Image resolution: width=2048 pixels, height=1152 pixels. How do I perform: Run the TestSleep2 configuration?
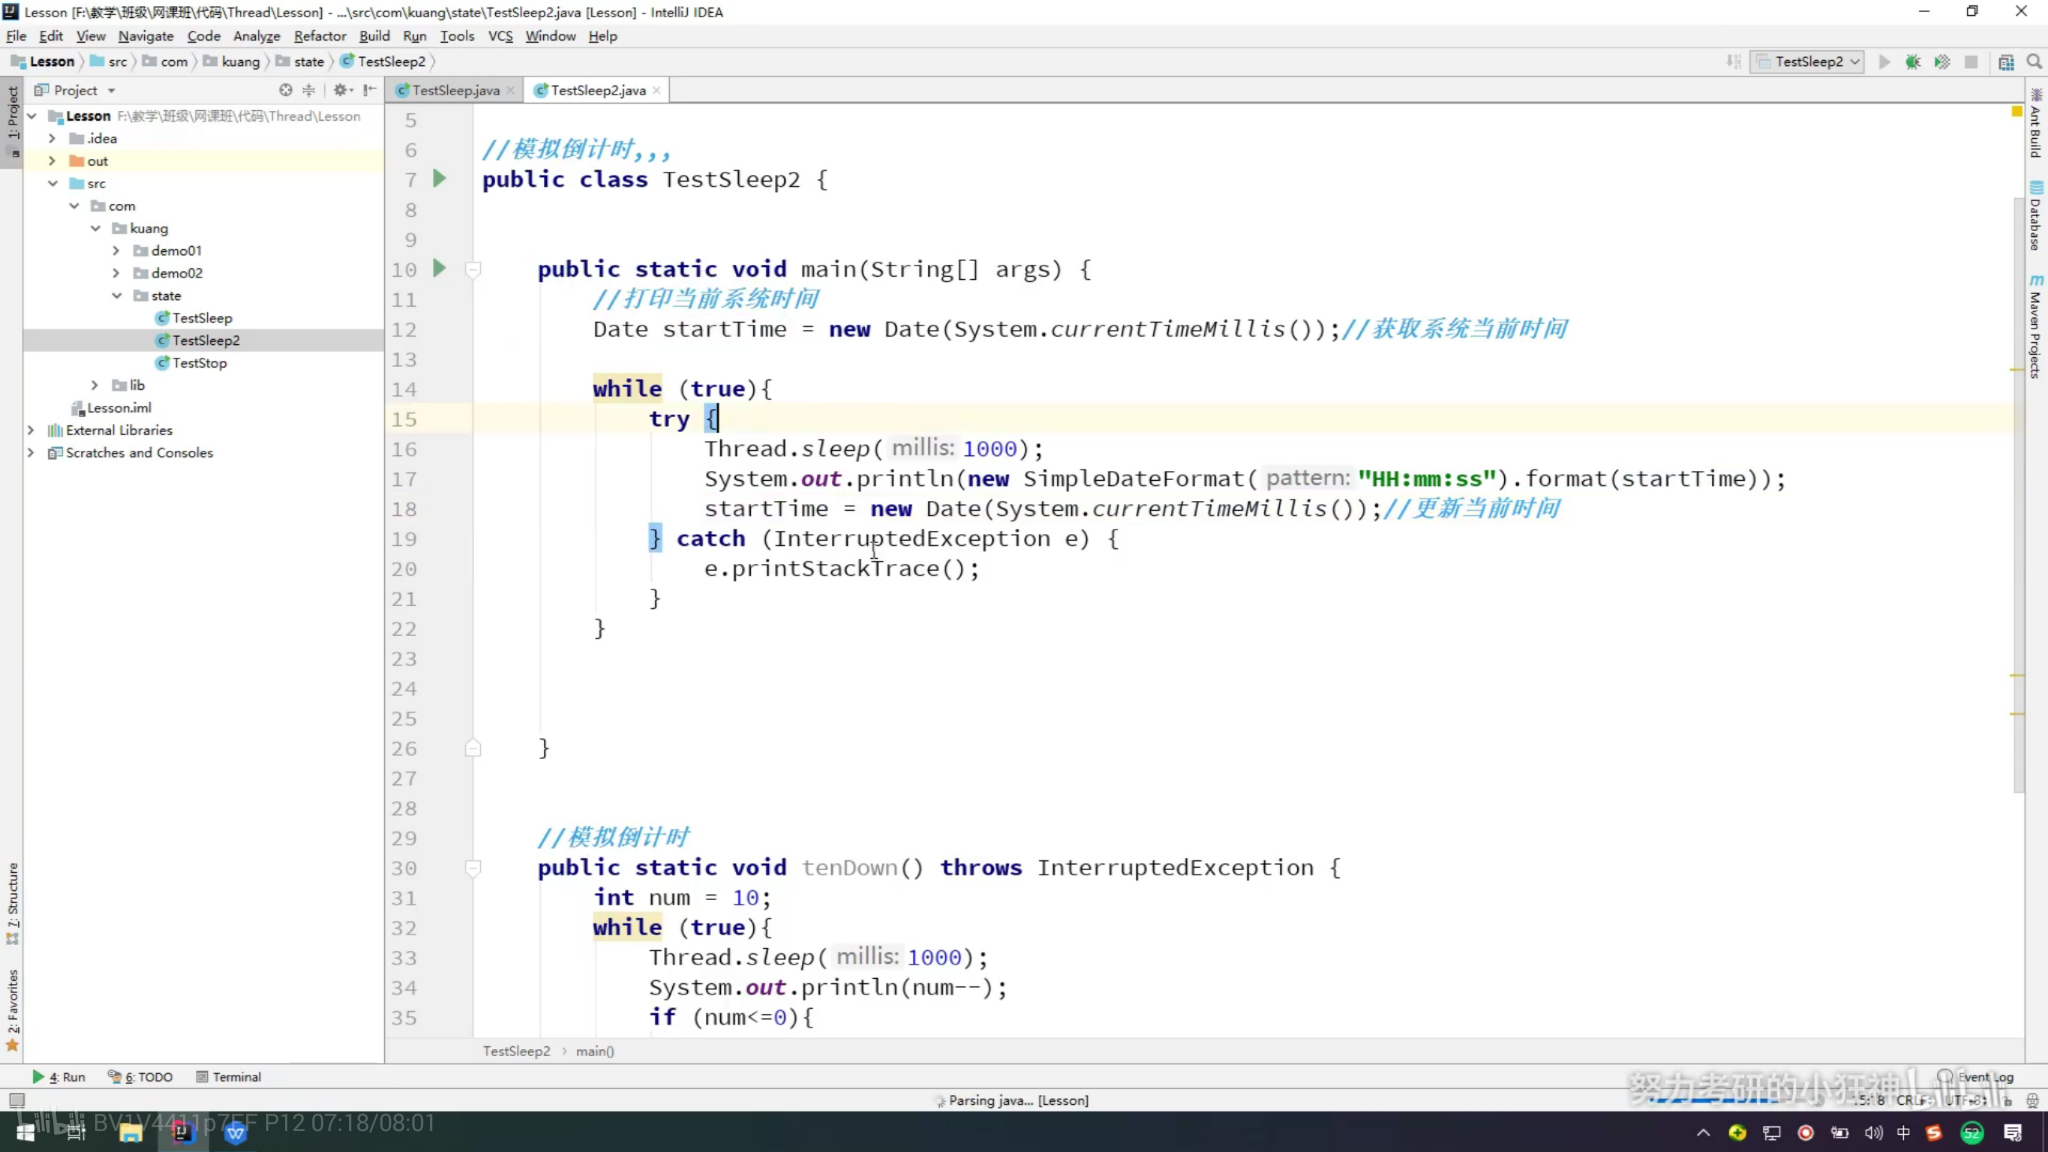[1884, 62]
